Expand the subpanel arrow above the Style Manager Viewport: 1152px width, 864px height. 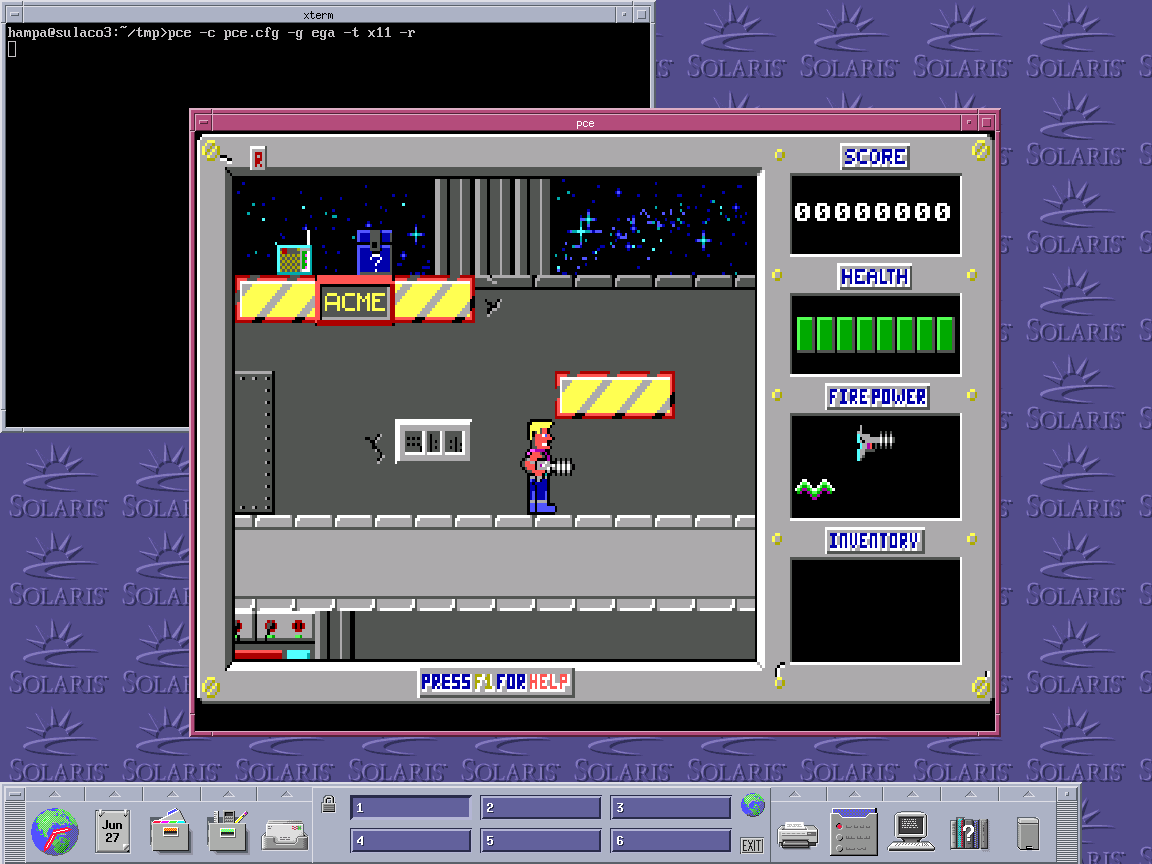(x=854, y=794)
